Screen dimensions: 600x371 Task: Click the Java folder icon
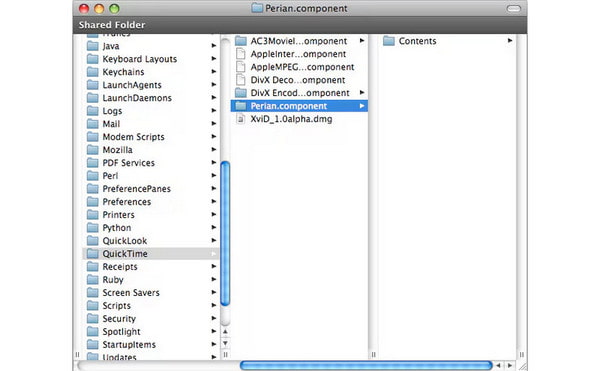93,46
